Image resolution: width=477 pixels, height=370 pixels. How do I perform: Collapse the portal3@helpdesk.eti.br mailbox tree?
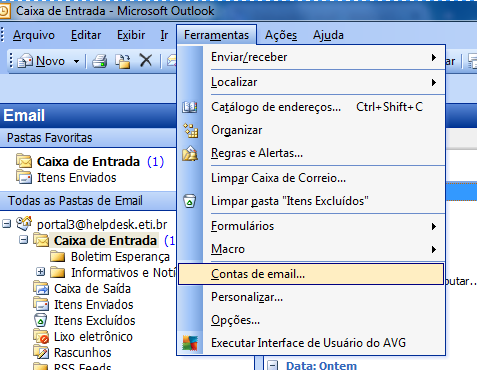[6, 224]
